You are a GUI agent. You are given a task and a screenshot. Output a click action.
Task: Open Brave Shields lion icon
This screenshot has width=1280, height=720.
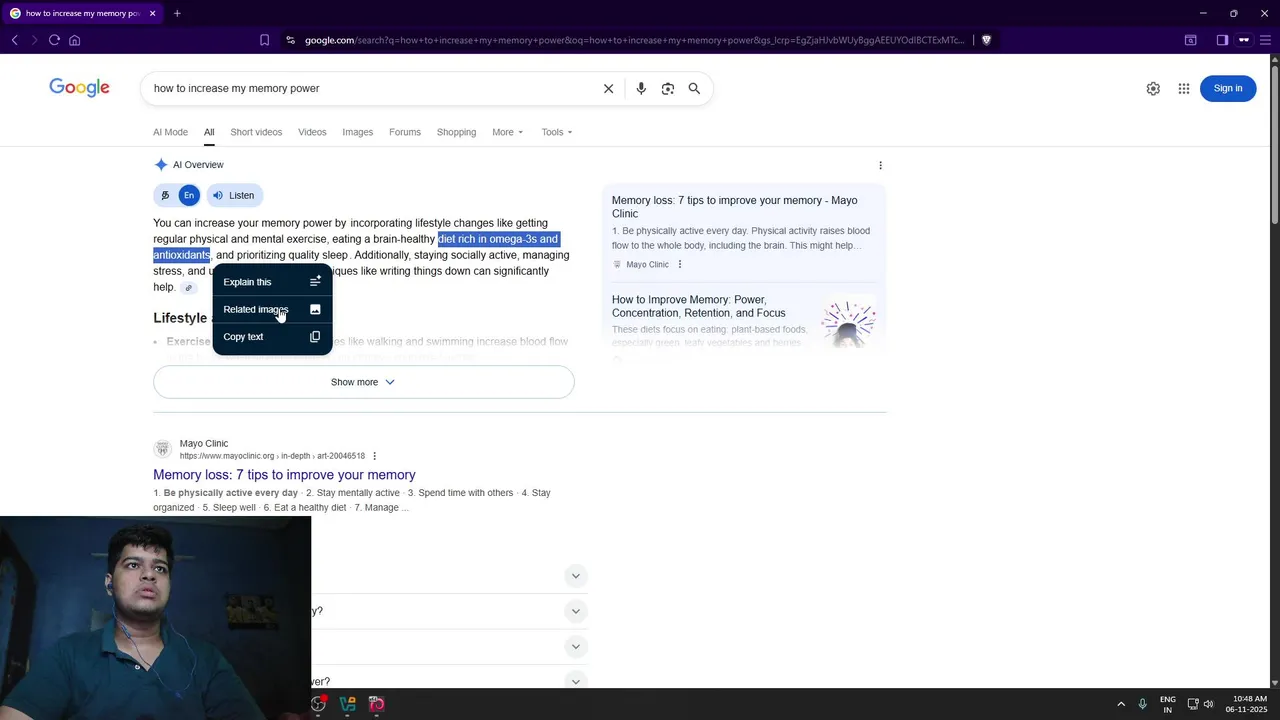point(986,40)
